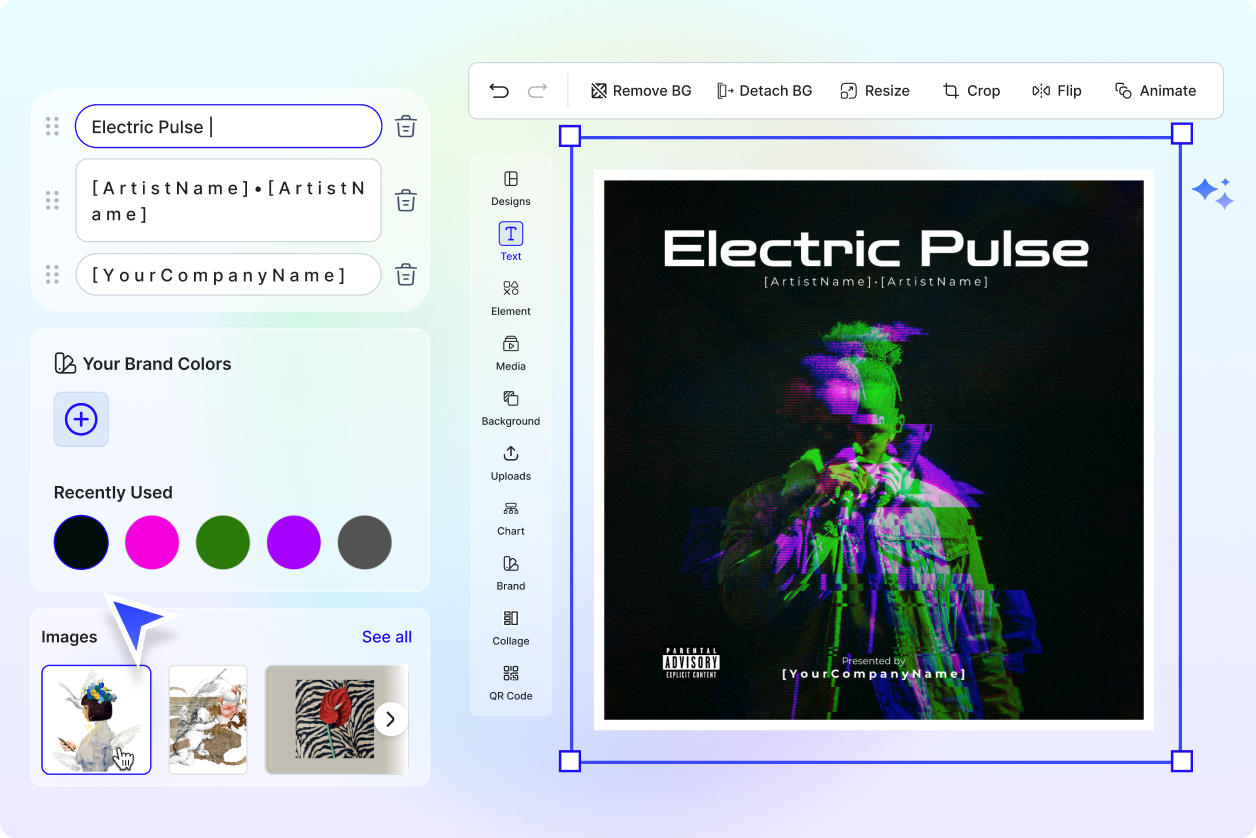Viewport: 1256px width, 838px height.
Task: Choose the Crop tool
Action: (x=971, y=91)
